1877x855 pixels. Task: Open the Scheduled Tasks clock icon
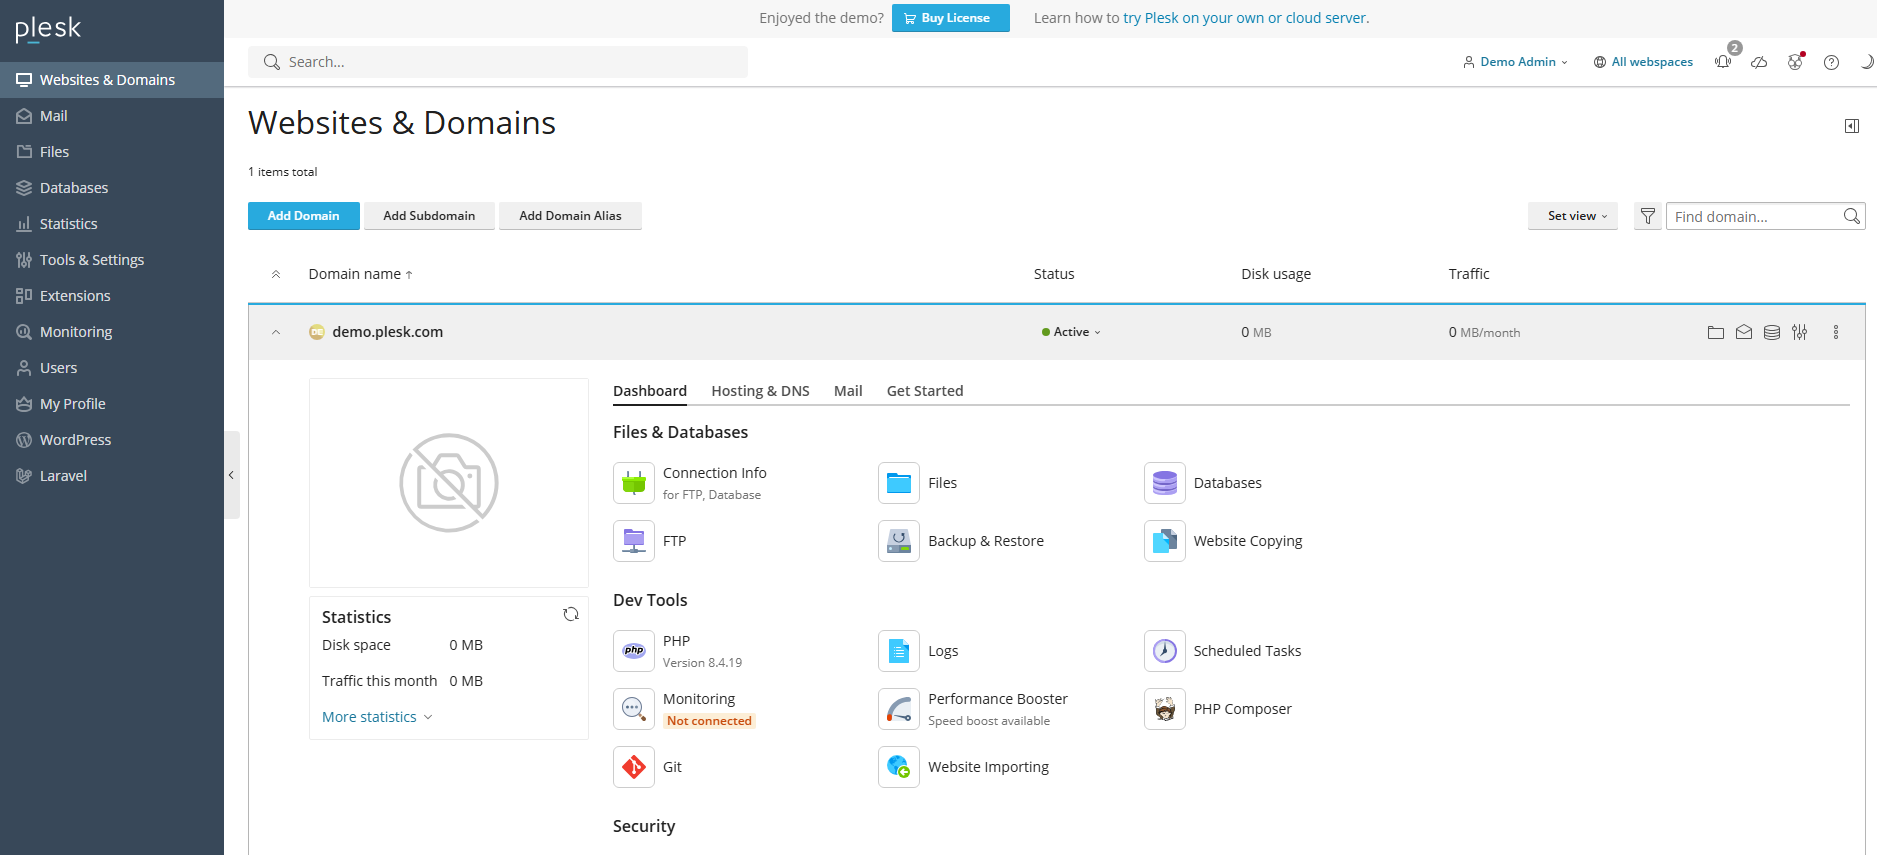pos(1165,651)
